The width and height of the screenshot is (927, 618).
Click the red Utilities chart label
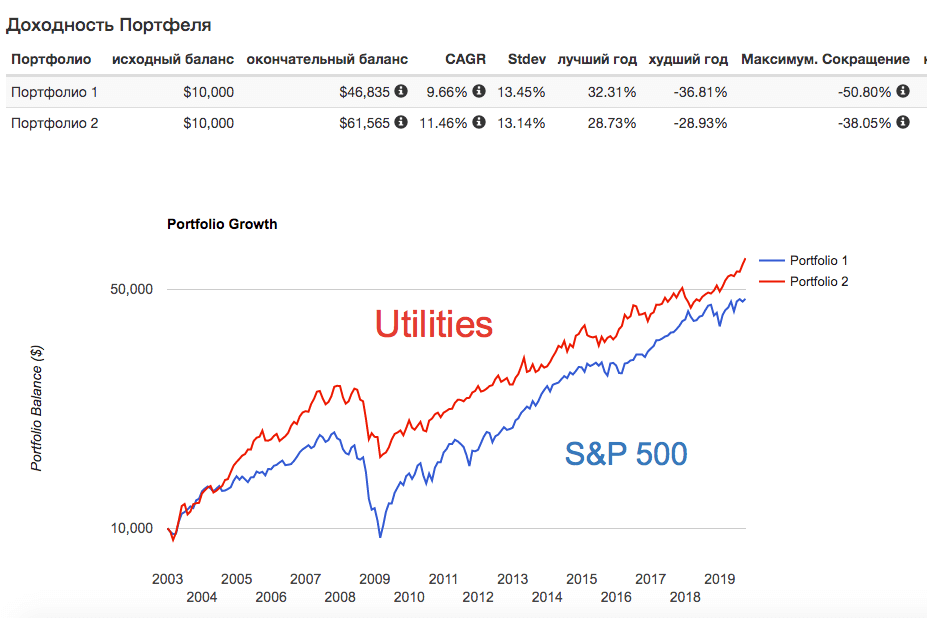click(434, 324)
